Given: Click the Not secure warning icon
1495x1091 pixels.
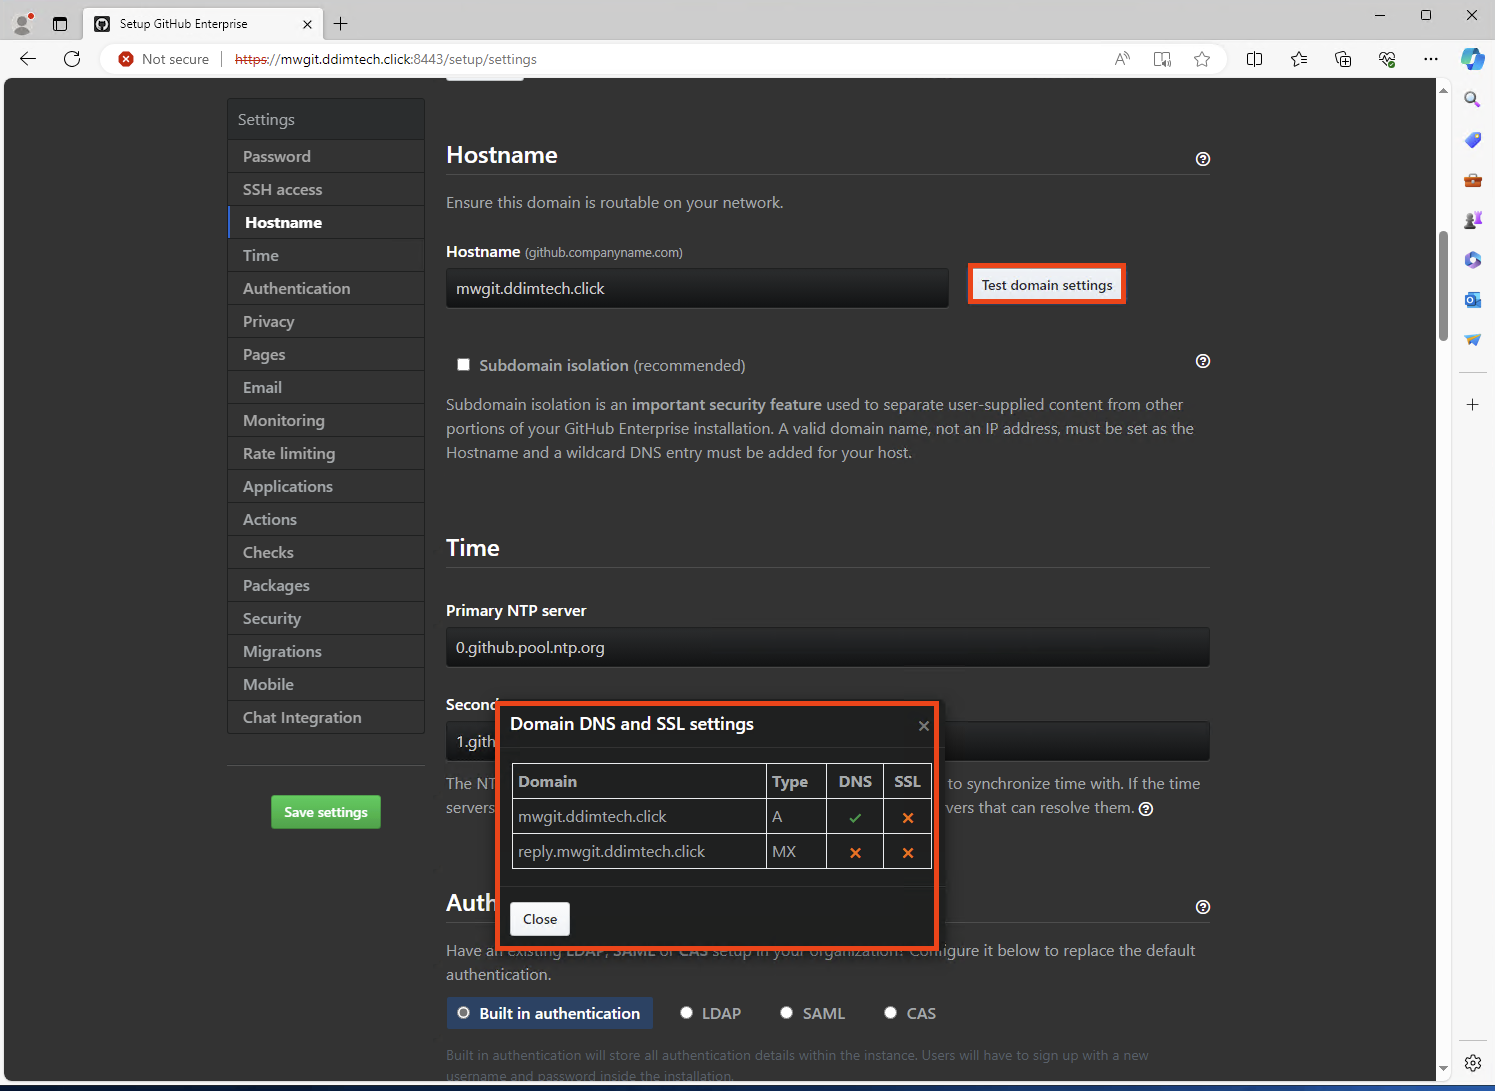Looking at the screenshot, I should (126, 59).
